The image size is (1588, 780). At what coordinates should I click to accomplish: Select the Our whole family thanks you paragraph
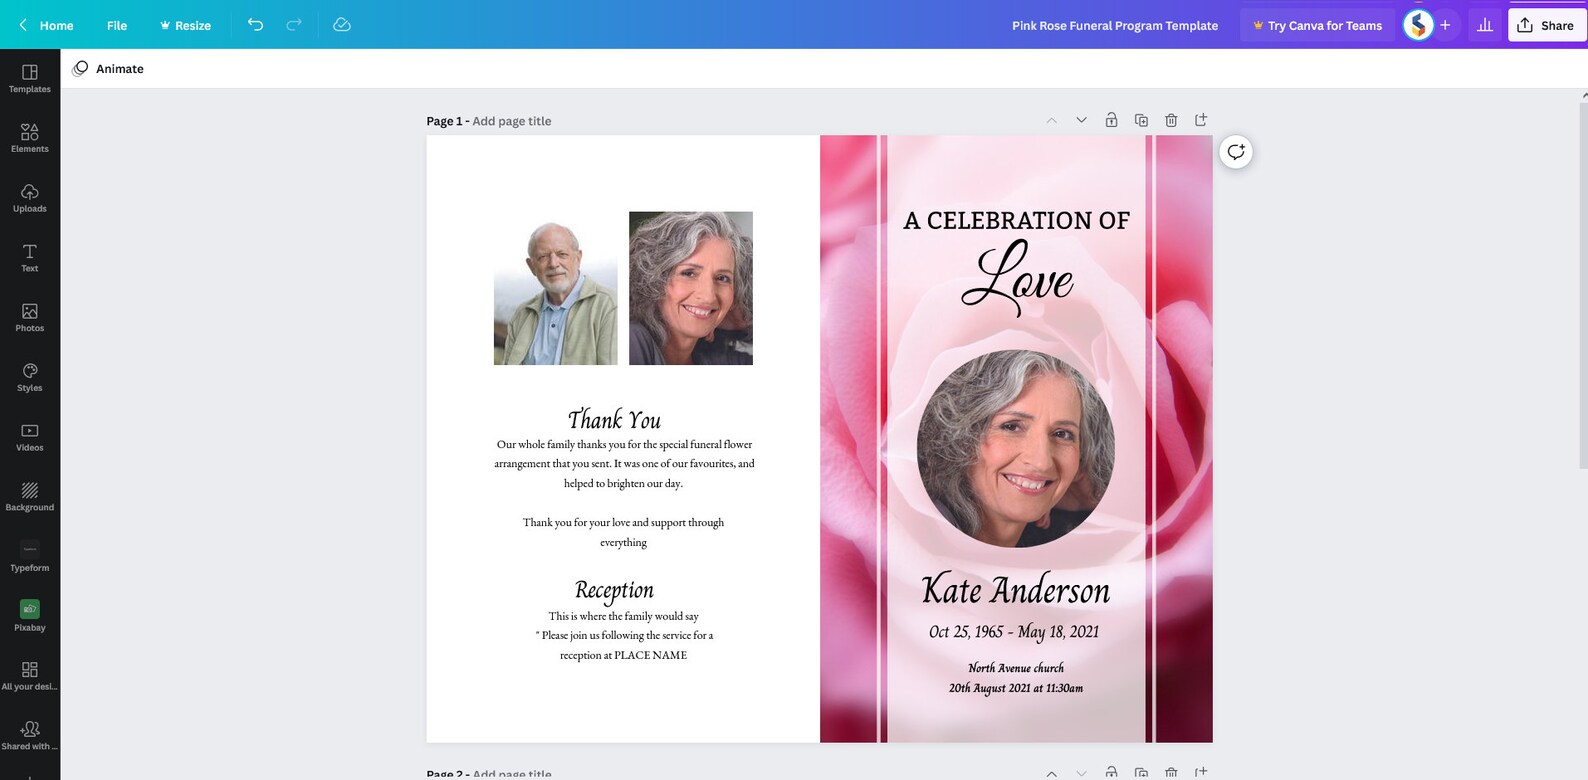tap(624, 464)
